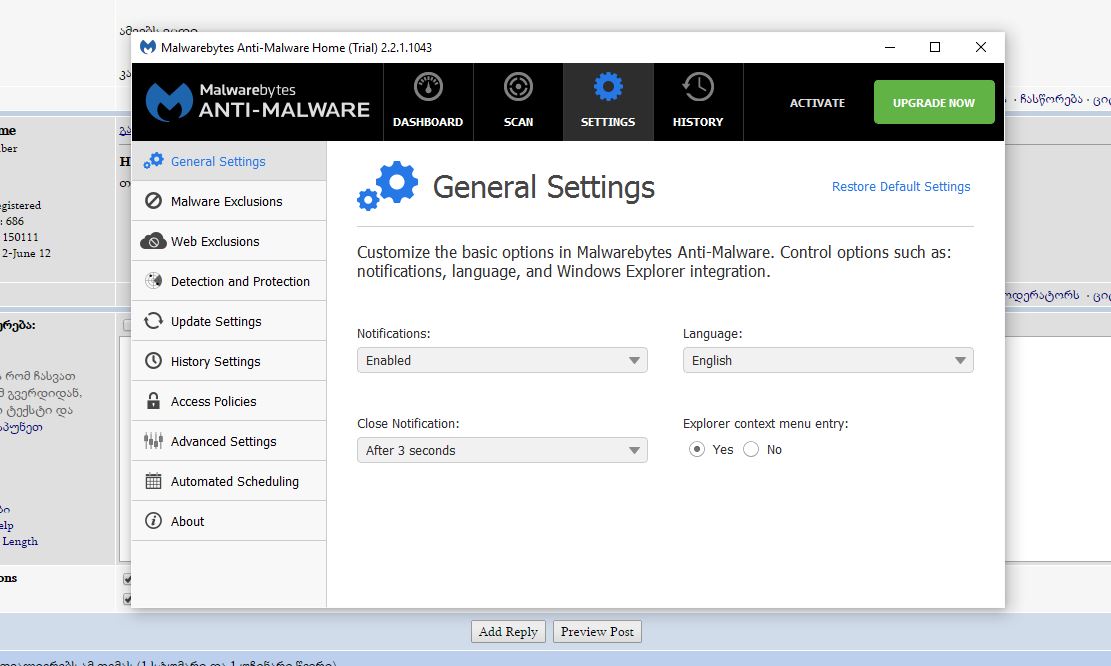Open the Web Exclusions section
1111x666 pixels.
point(229,241)
